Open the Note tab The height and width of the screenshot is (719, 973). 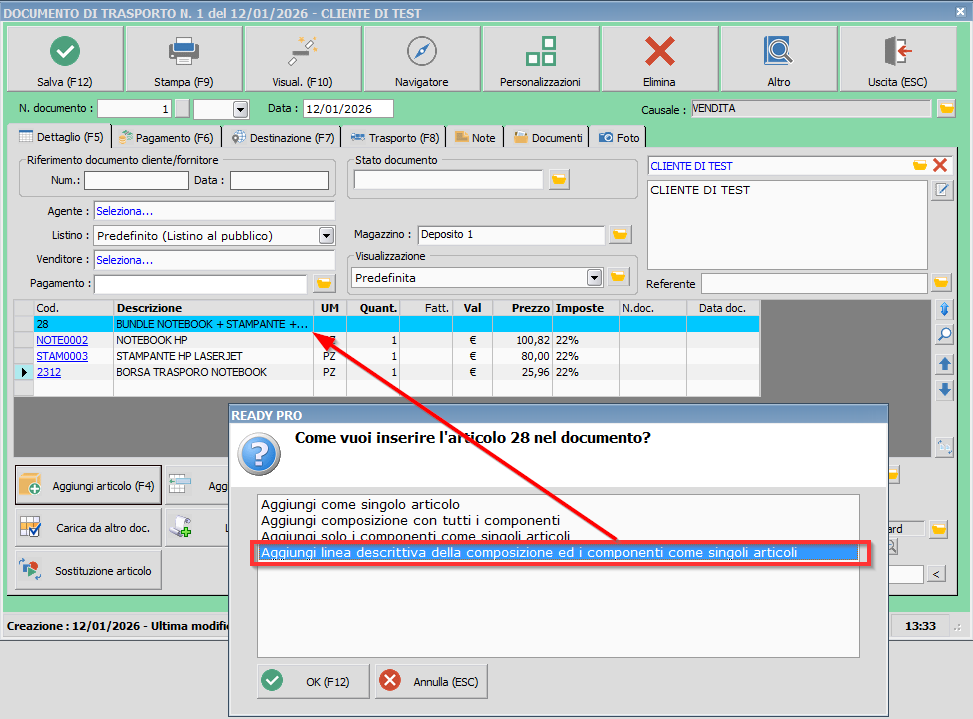point(475,138)
